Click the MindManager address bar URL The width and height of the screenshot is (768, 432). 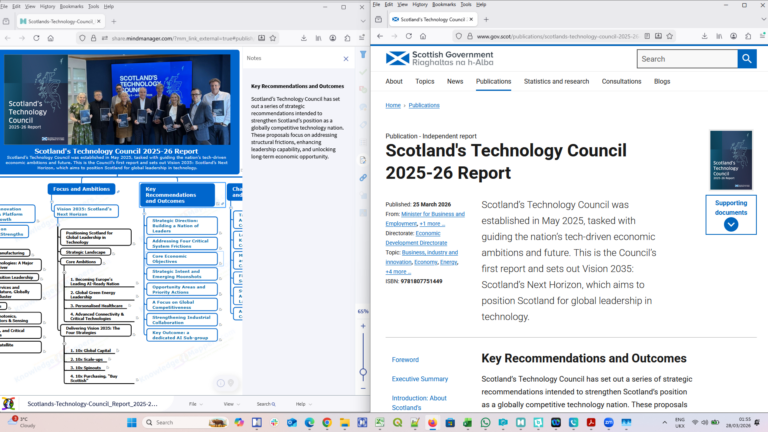[182, 38]
